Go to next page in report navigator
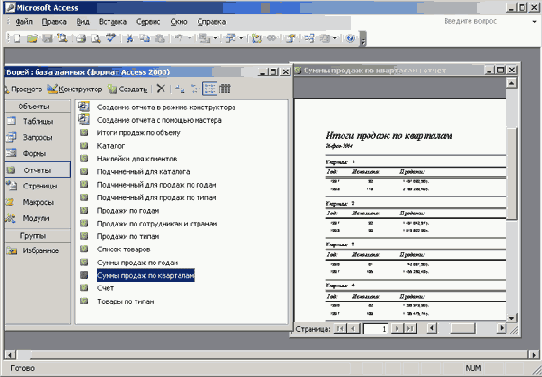The height and width of the screenshot is (377, 542). pyautogui.click(x=397, y=328)
